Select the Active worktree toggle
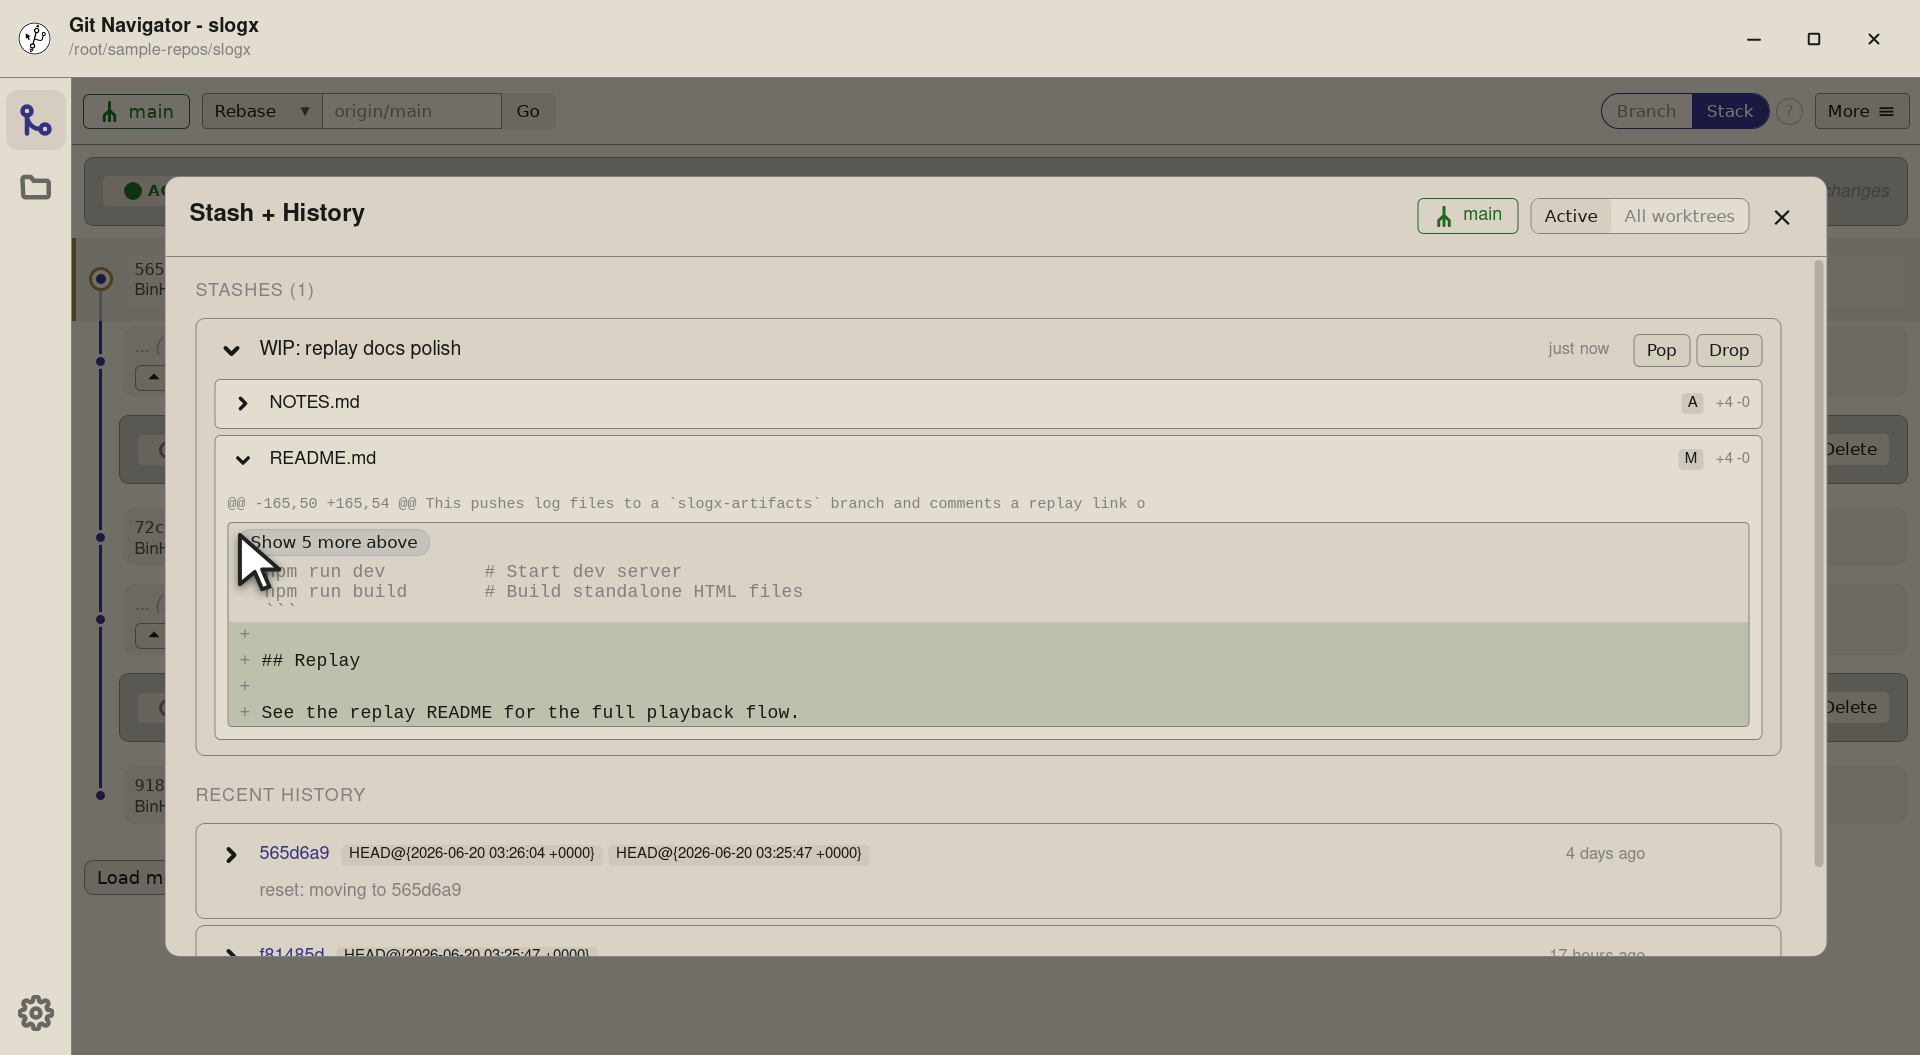 coord(1570,216)
